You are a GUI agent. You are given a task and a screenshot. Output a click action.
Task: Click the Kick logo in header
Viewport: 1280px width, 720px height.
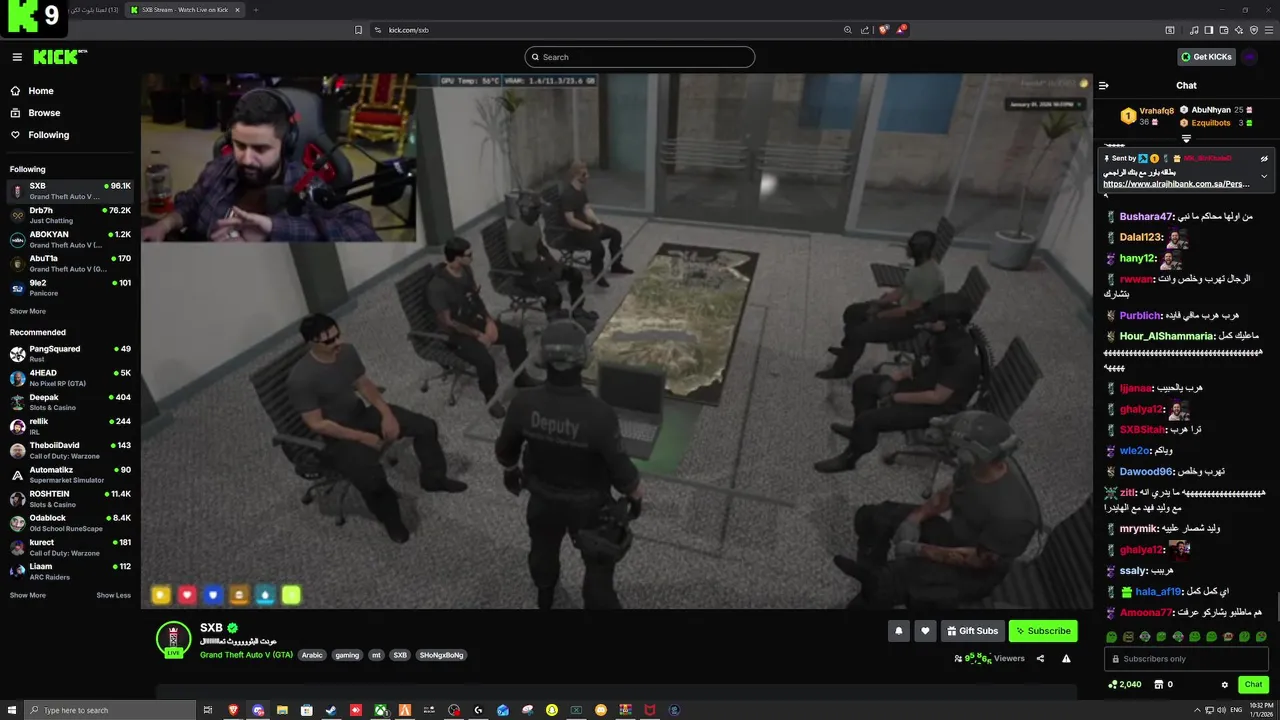click(60, 57)
